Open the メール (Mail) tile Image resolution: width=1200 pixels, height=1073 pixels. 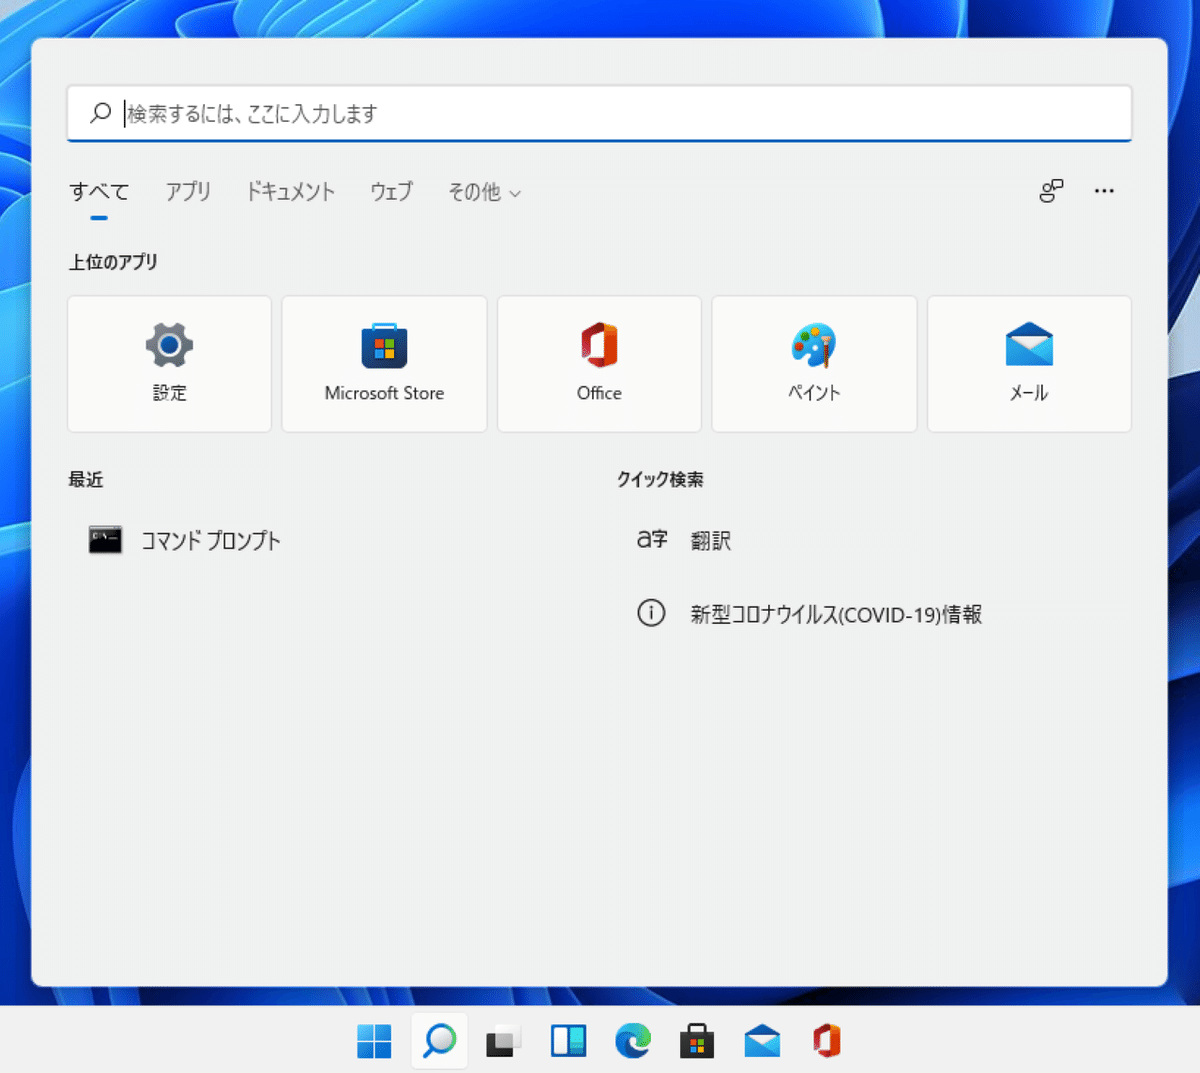click(1028, 363)
